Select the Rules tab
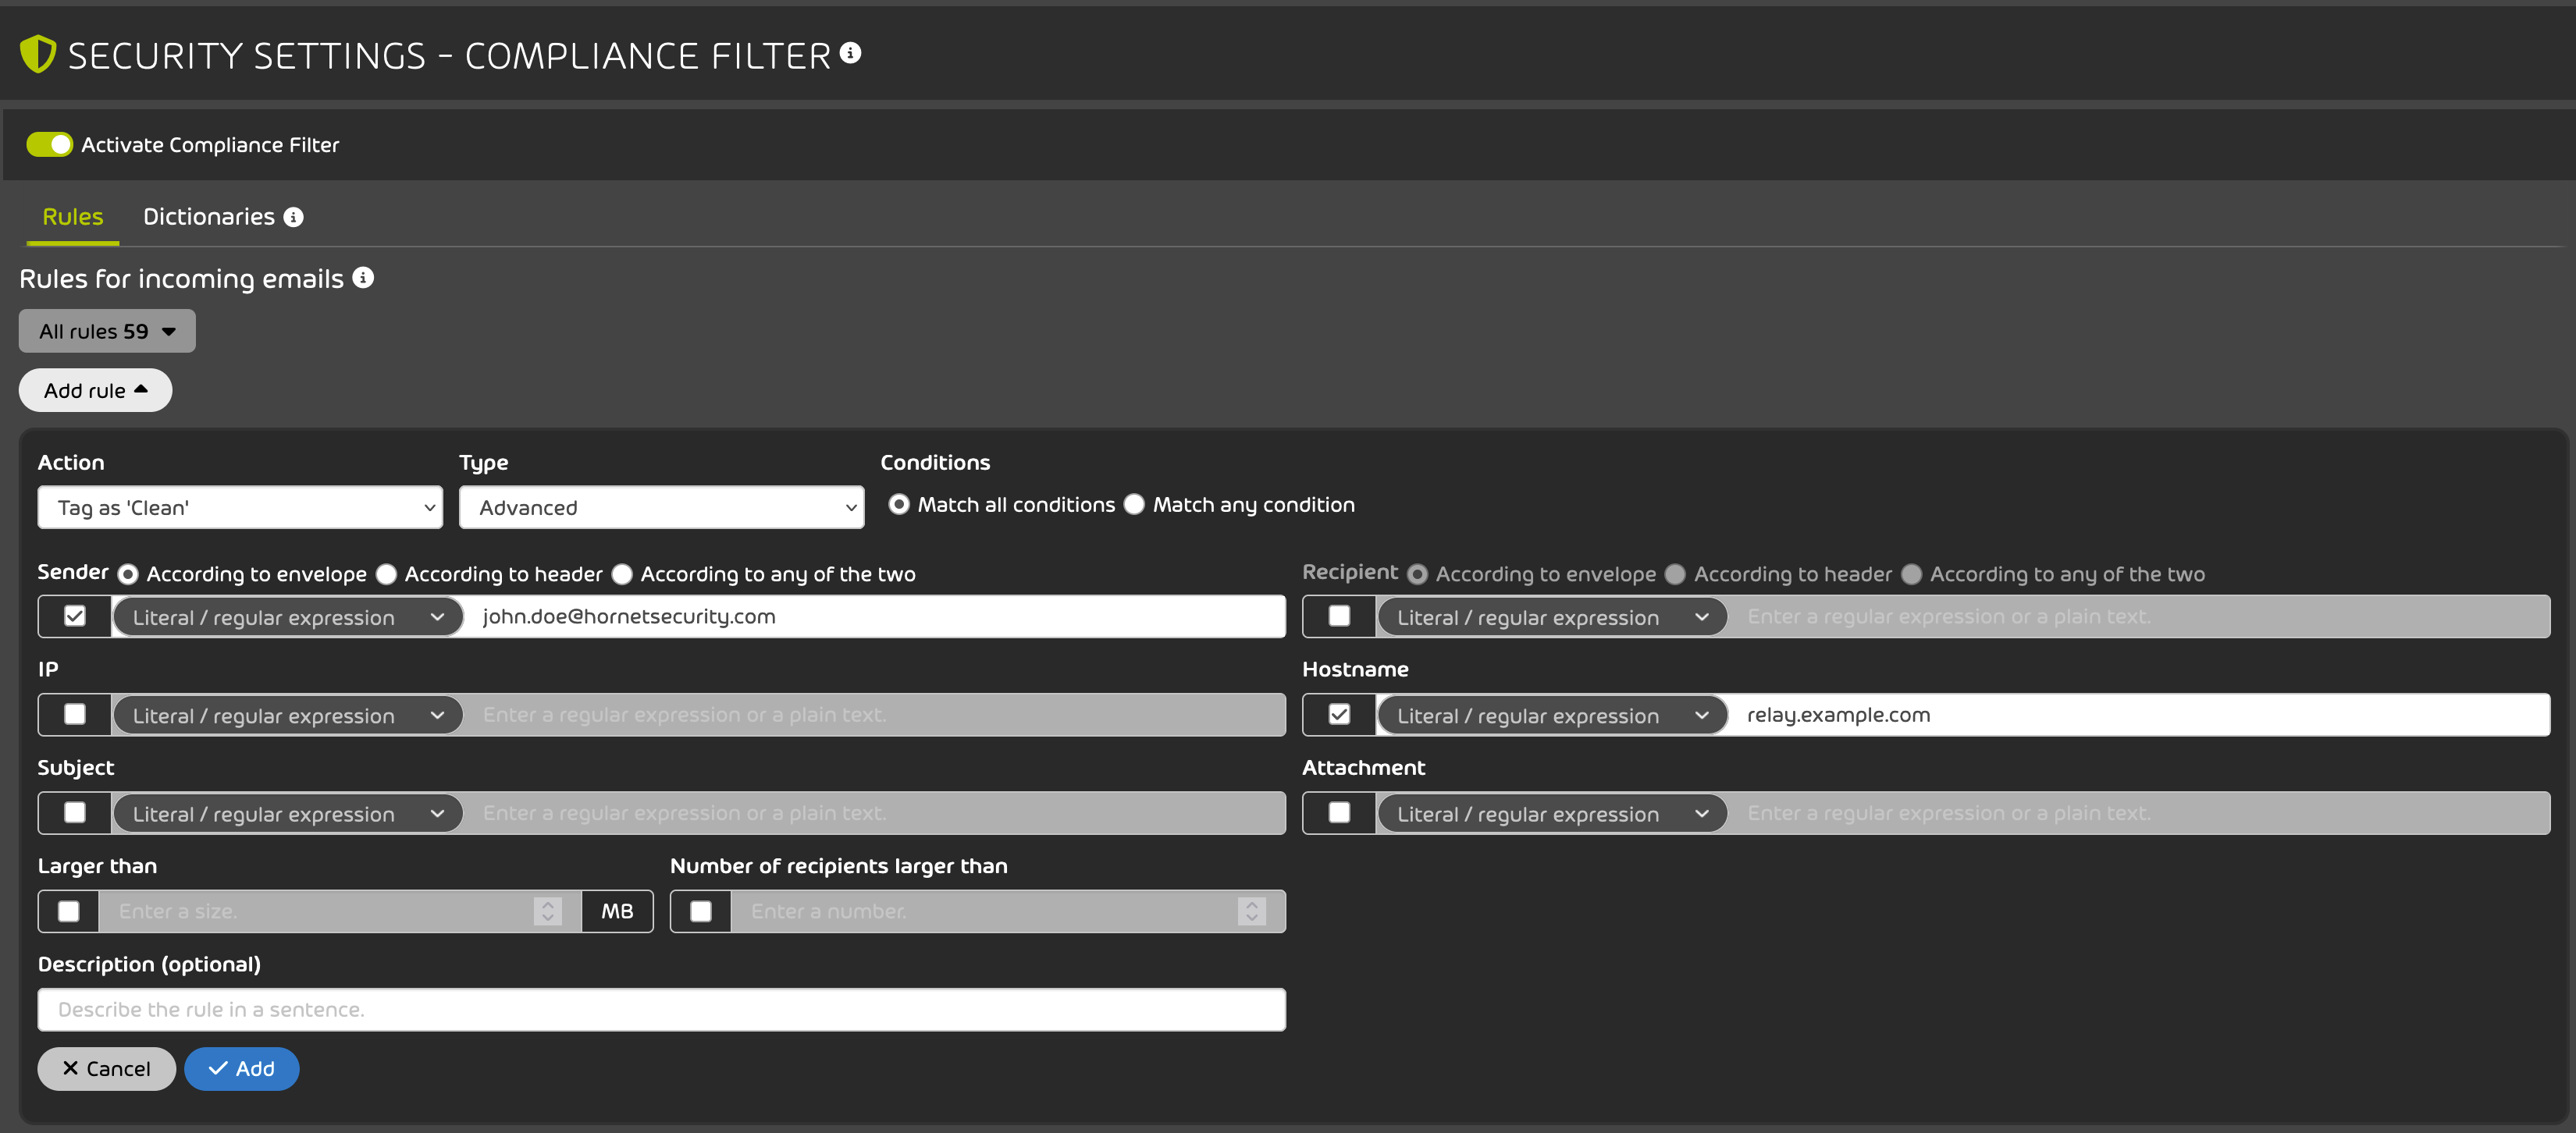The image size is (2576, 1133). coord(71,216)
